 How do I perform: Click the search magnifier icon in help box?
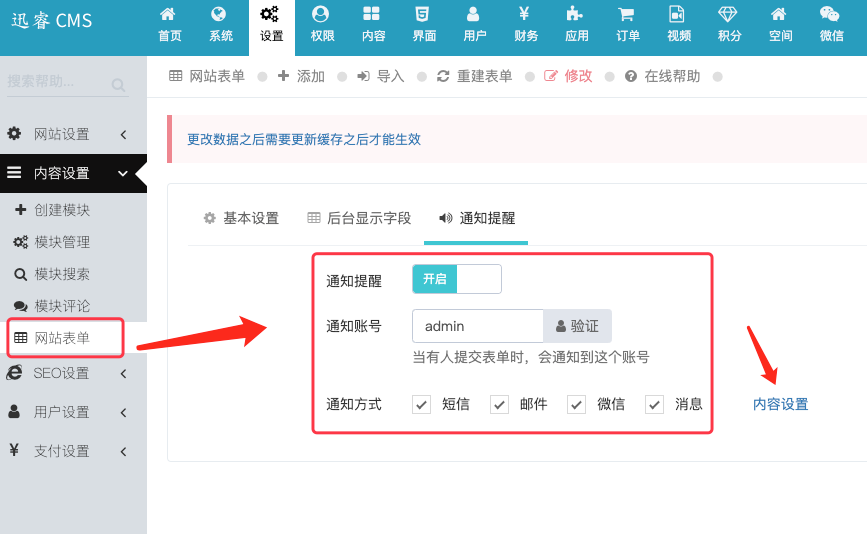coord(118,85)
